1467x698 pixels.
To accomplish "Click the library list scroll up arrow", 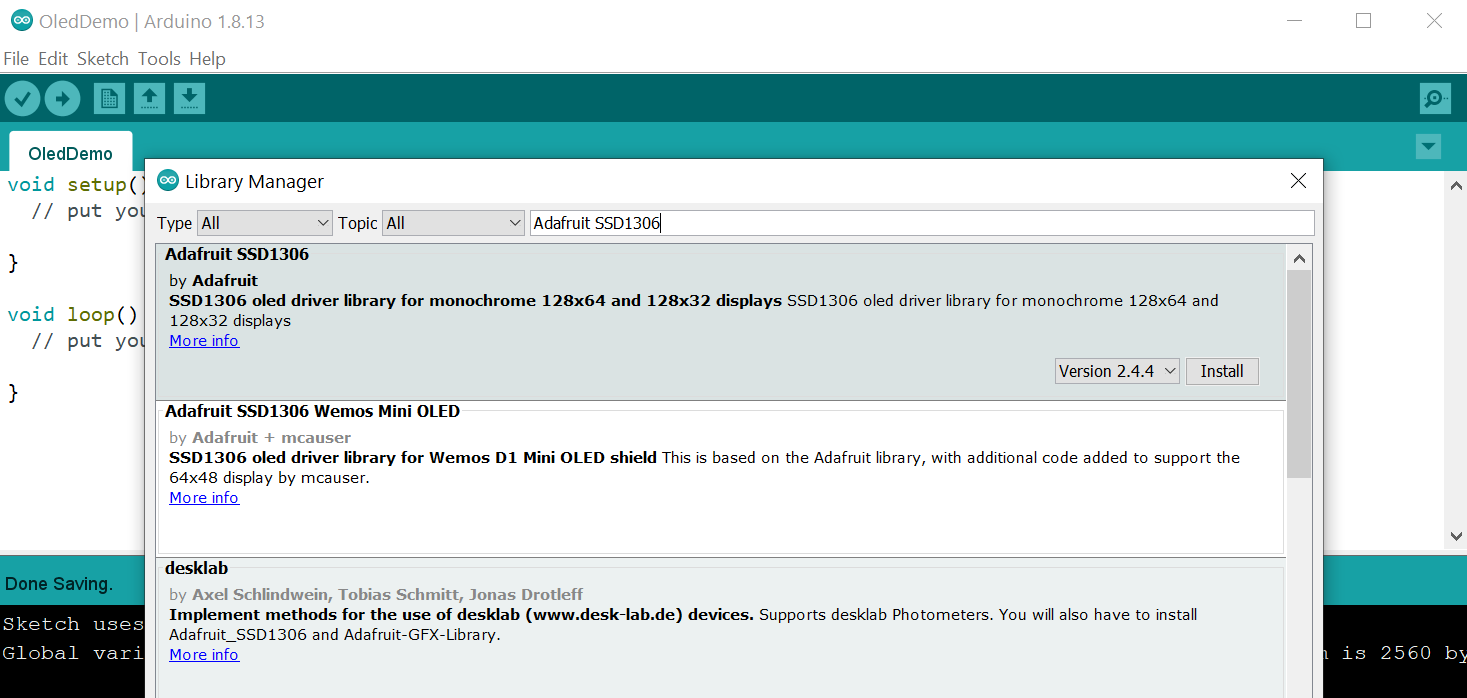I will click(1299, 259).
